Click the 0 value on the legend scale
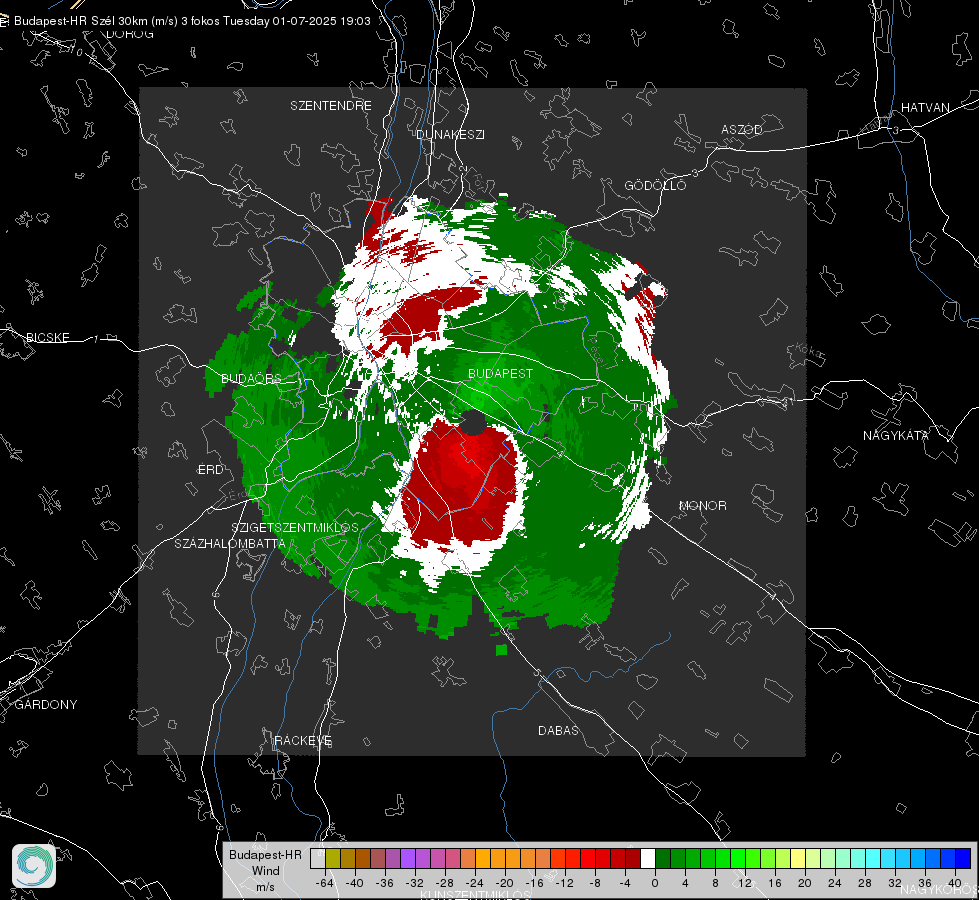 coord(654,883)
